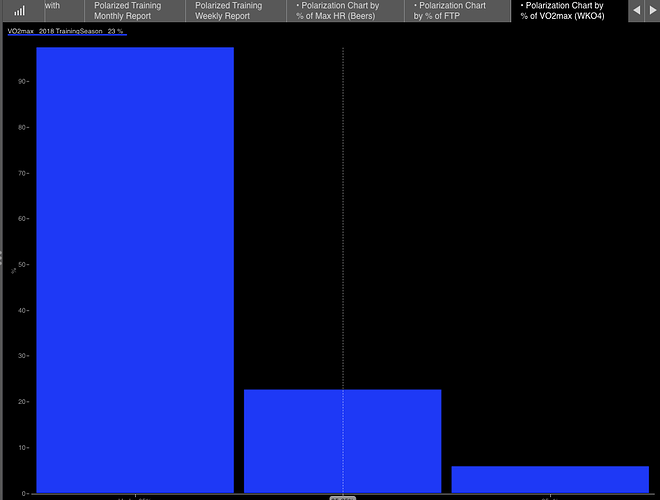Click the 90 tick label on the y-axis
Viewport: 660px width, 500px height.
[x=22, y=81]
